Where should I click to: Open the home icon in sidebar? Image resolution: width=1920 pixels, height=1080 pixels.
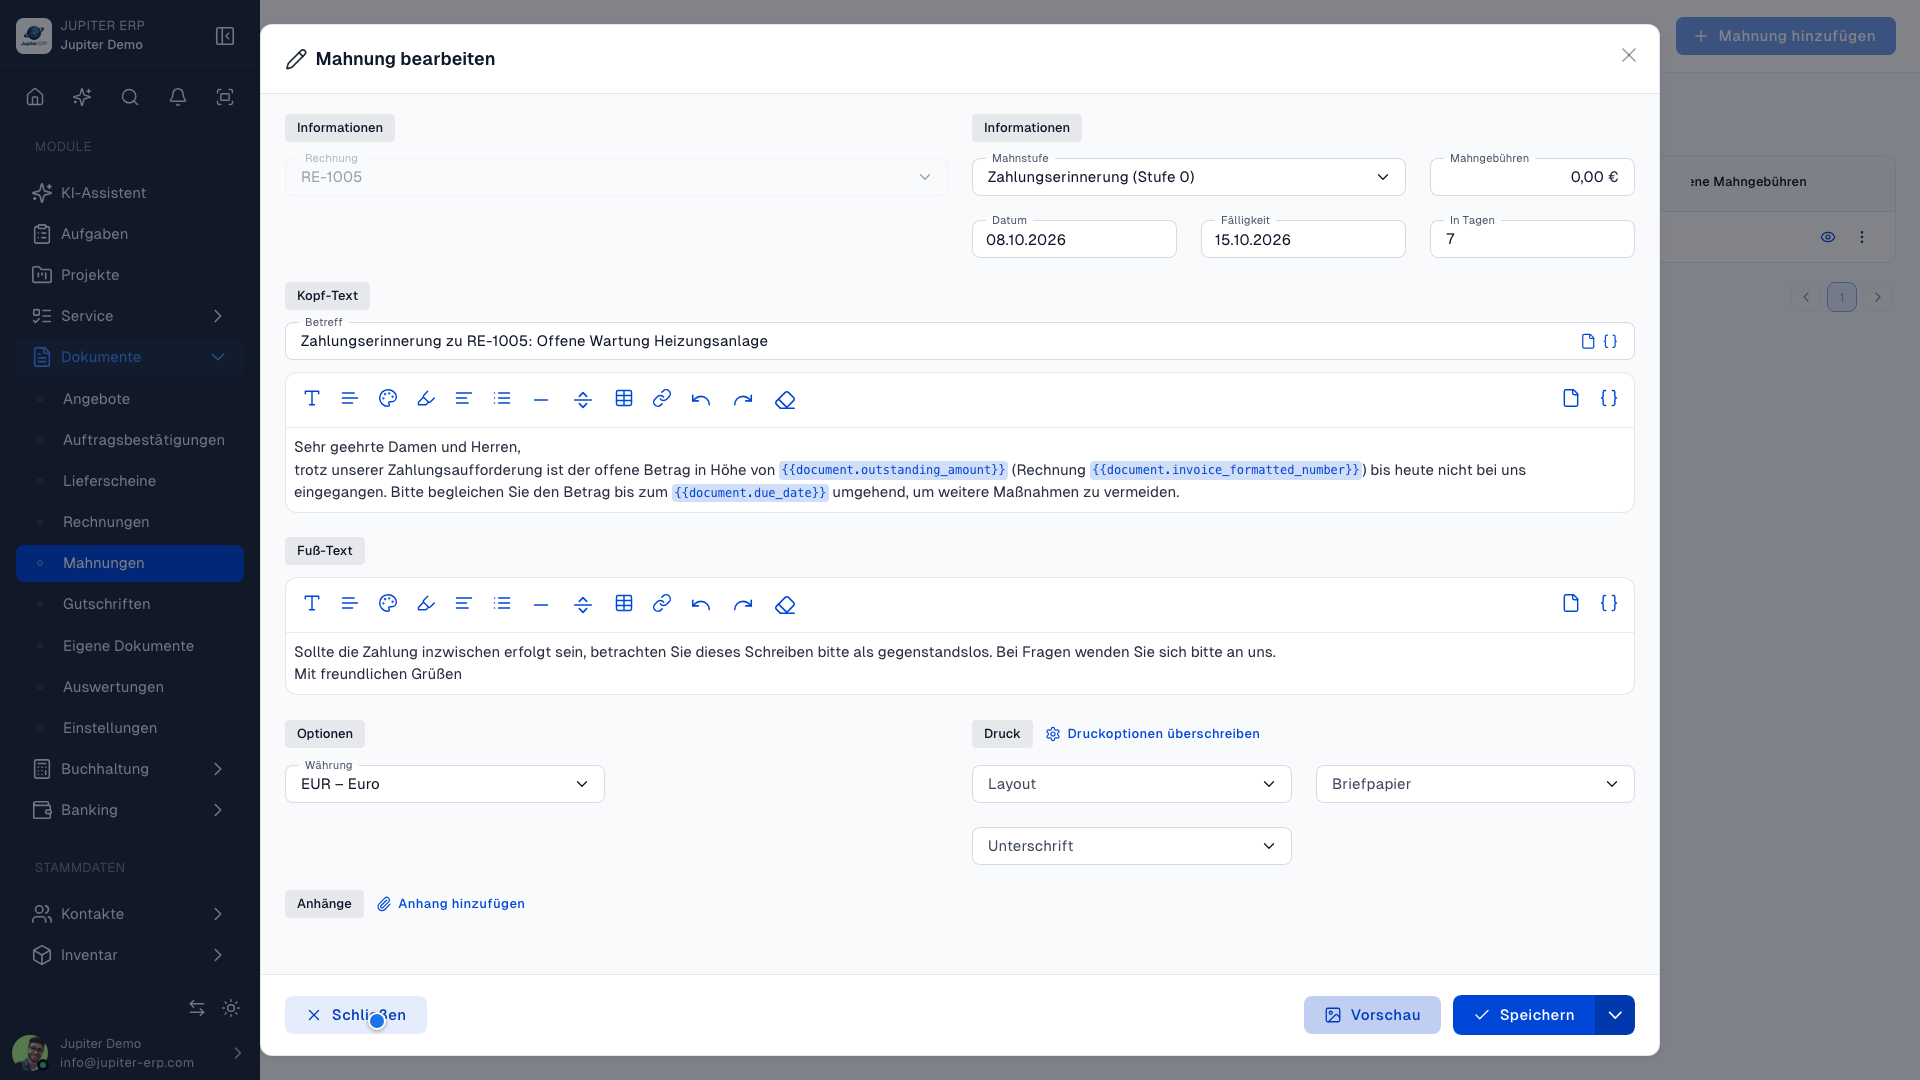coord(35,97)
